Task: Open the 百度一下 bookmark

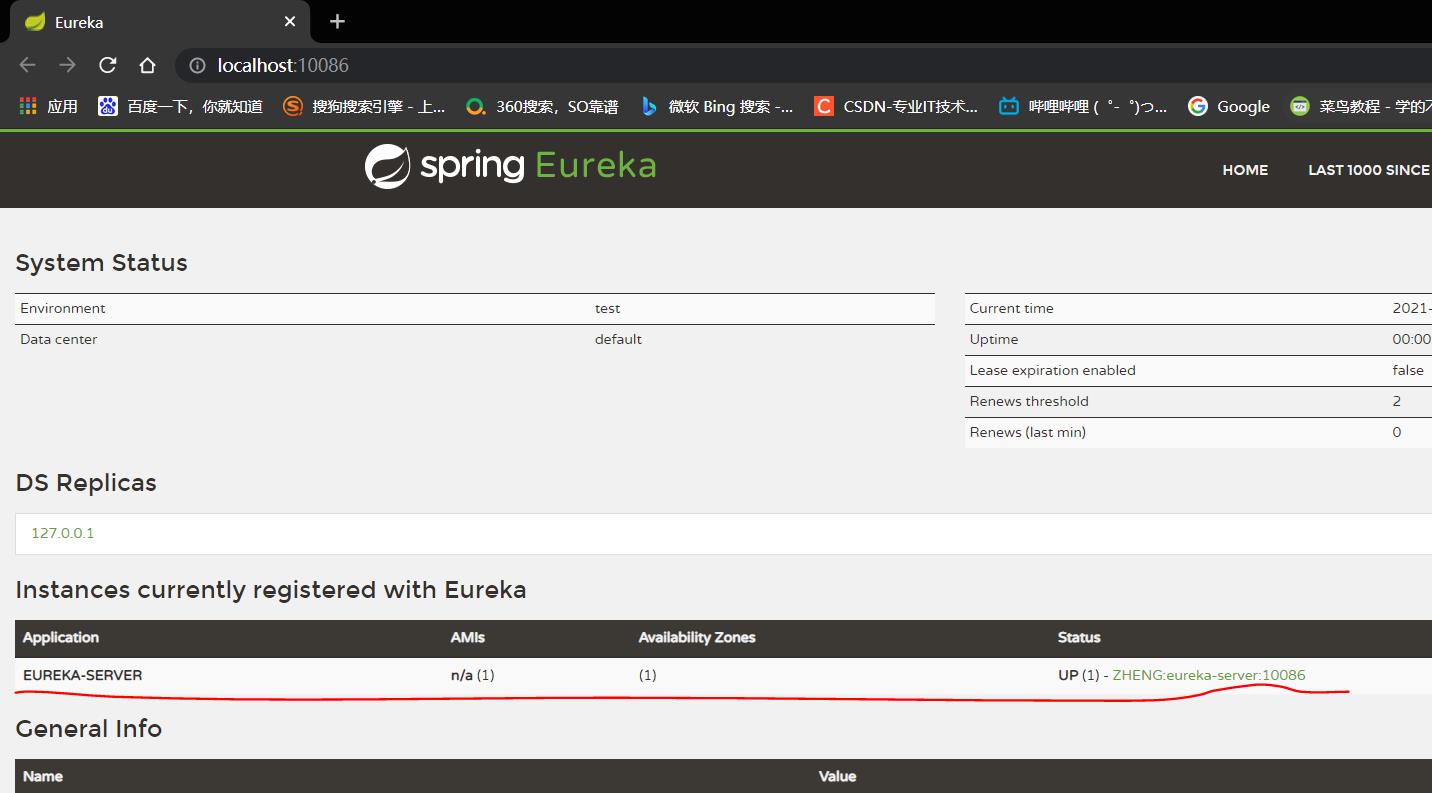Action: pos(181,106)
